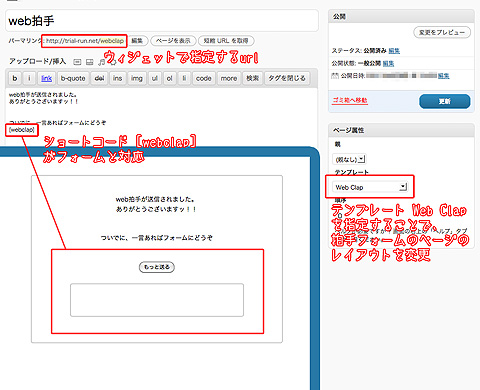Click the ins quicktag button

pos(117,78)
